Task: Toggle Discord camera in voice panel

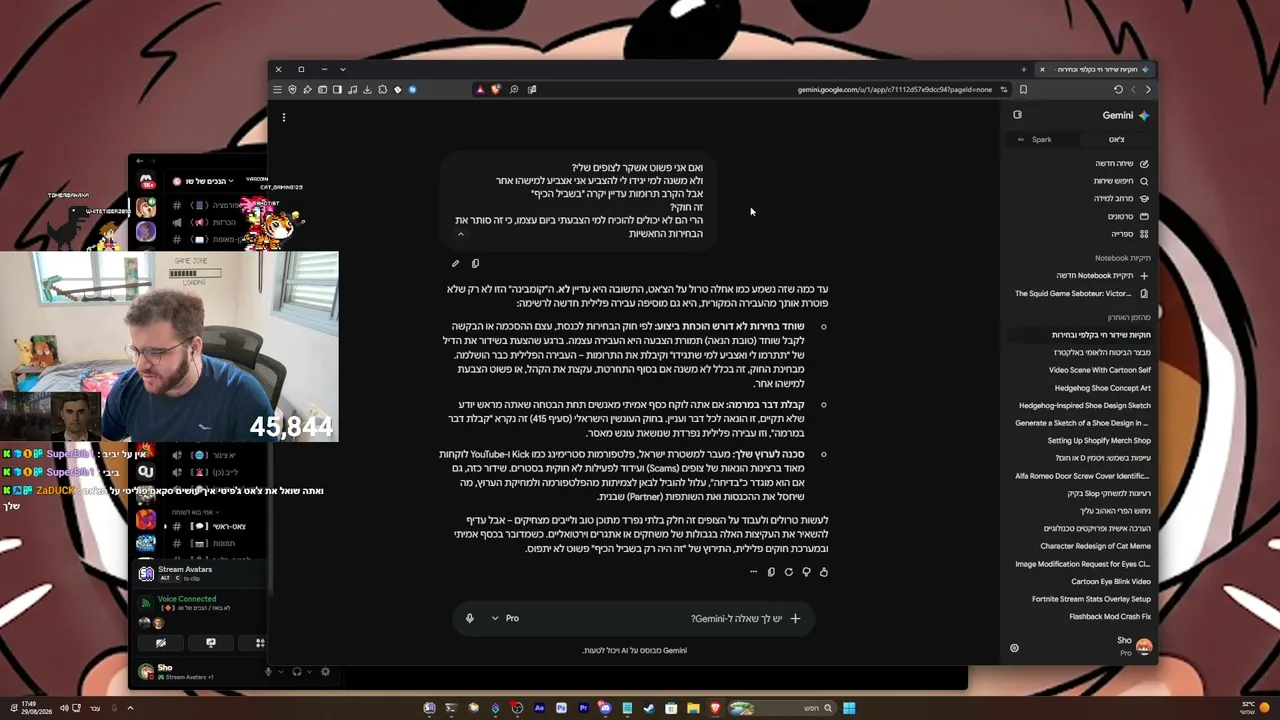Action: coord(160,643)
